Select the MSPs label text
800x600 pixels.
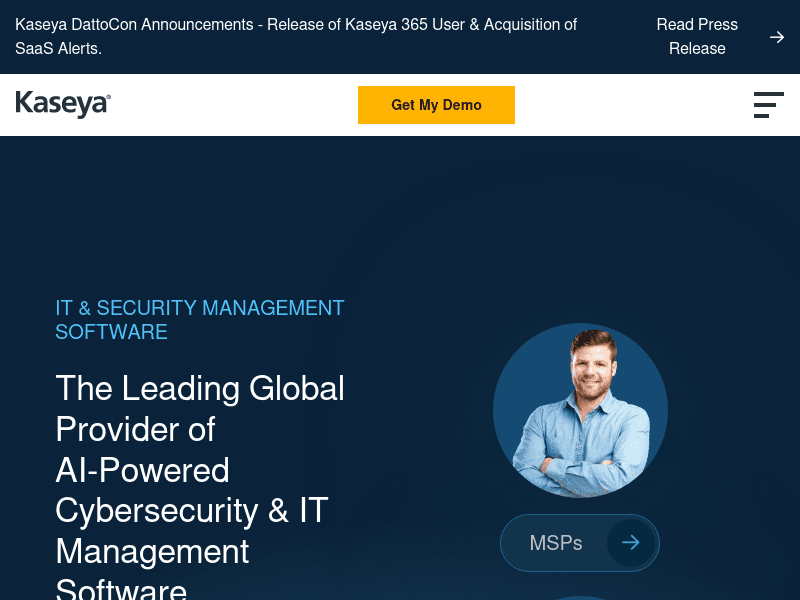click(555, 543)
